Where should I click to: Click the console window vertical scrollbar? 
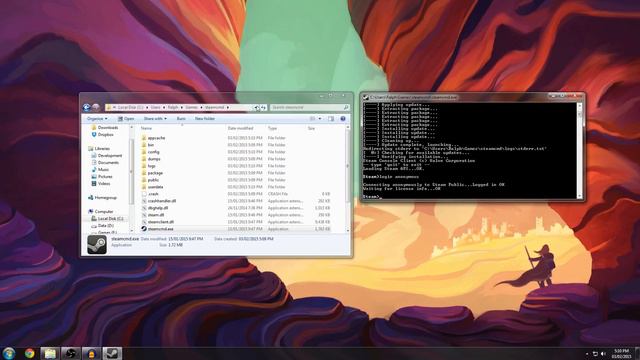point(580,150)
